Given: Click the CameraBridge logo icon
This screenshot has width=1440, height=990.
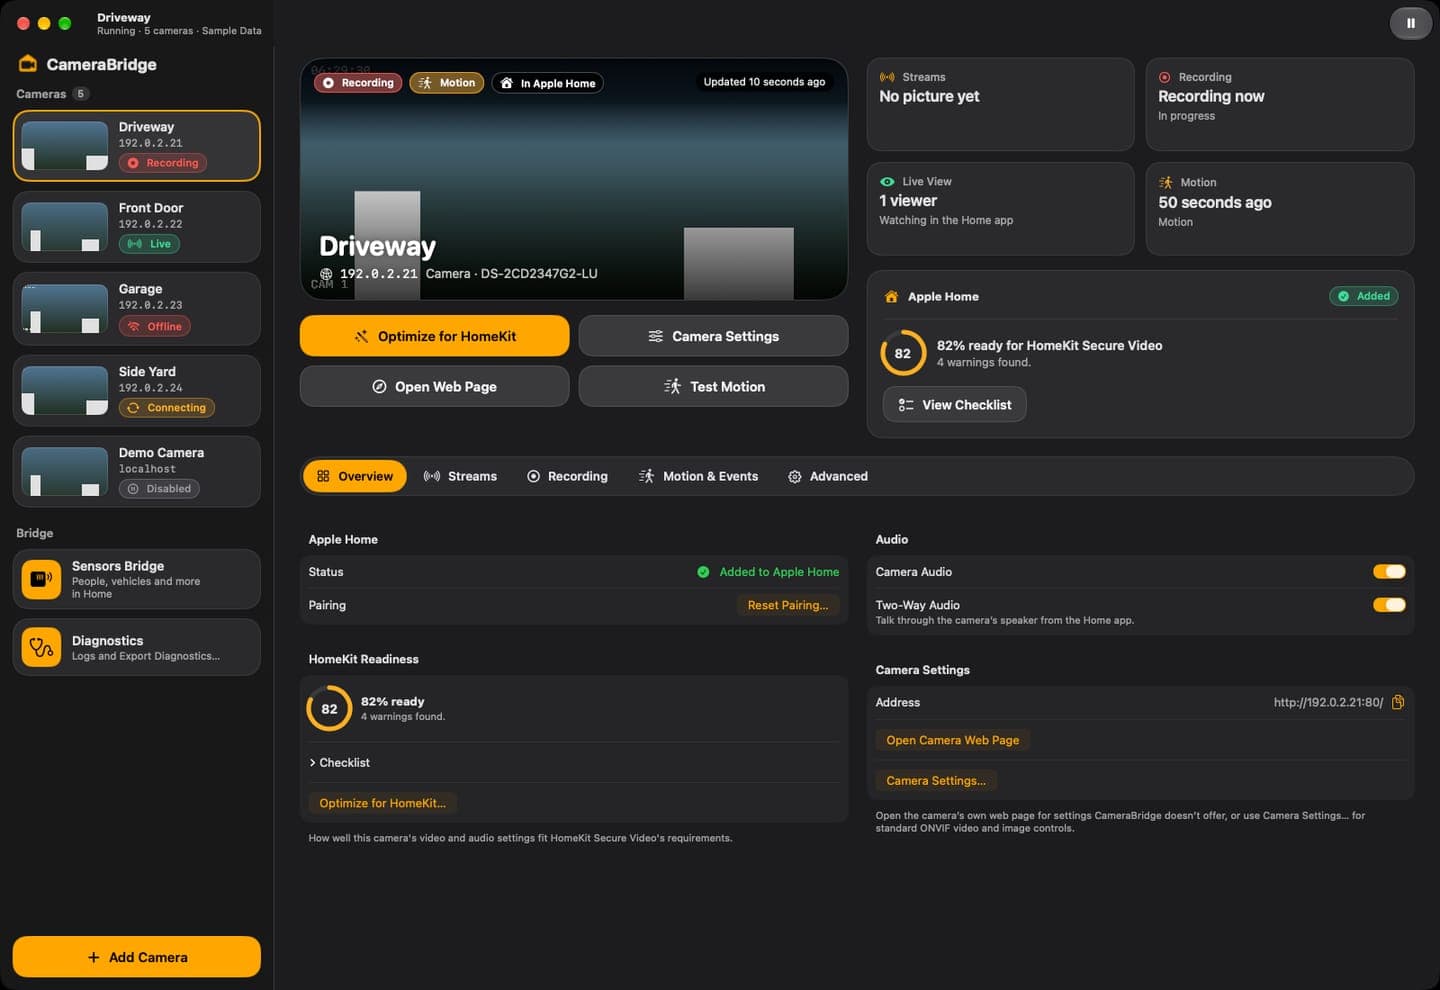Looking at the screenshot, I should point(28,64).
